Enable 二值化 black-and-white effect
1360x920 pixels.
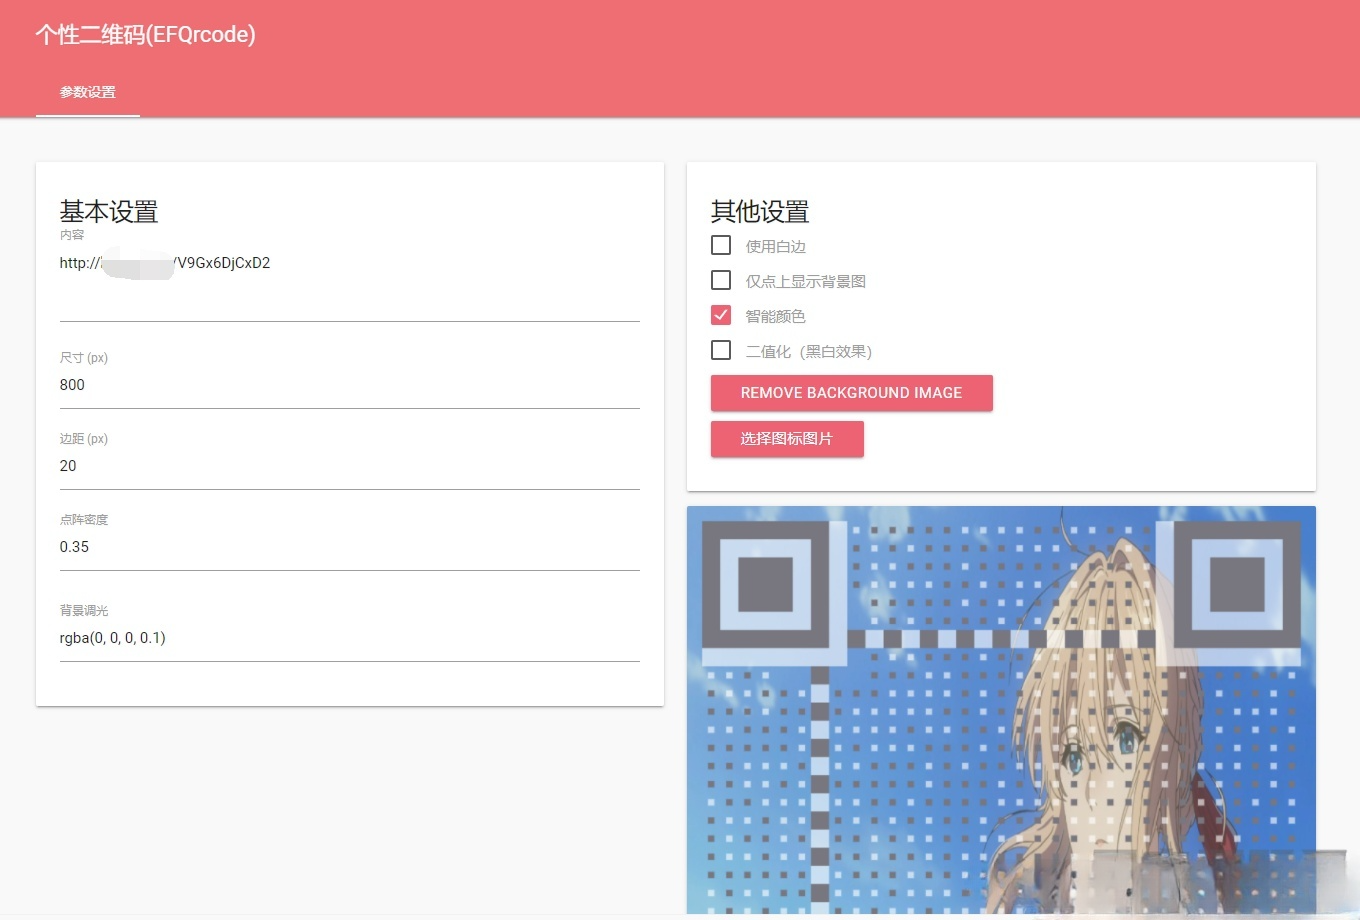pyautogui.click(x=721, y=350)
